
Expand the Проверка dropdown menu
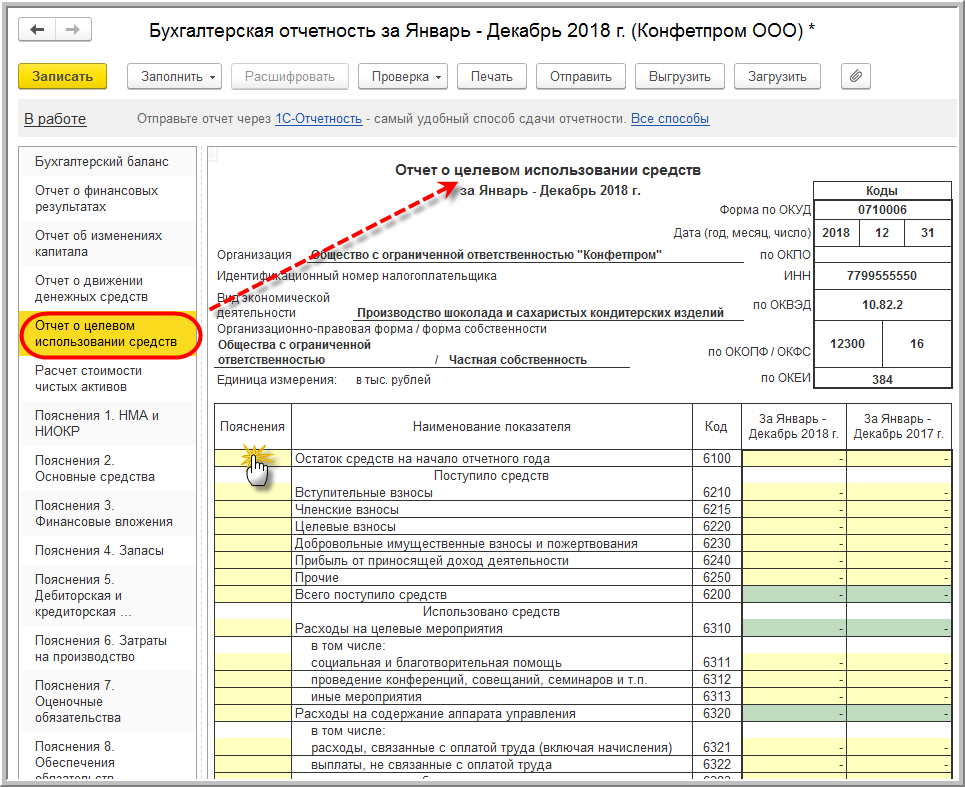(x=402, y=76)
